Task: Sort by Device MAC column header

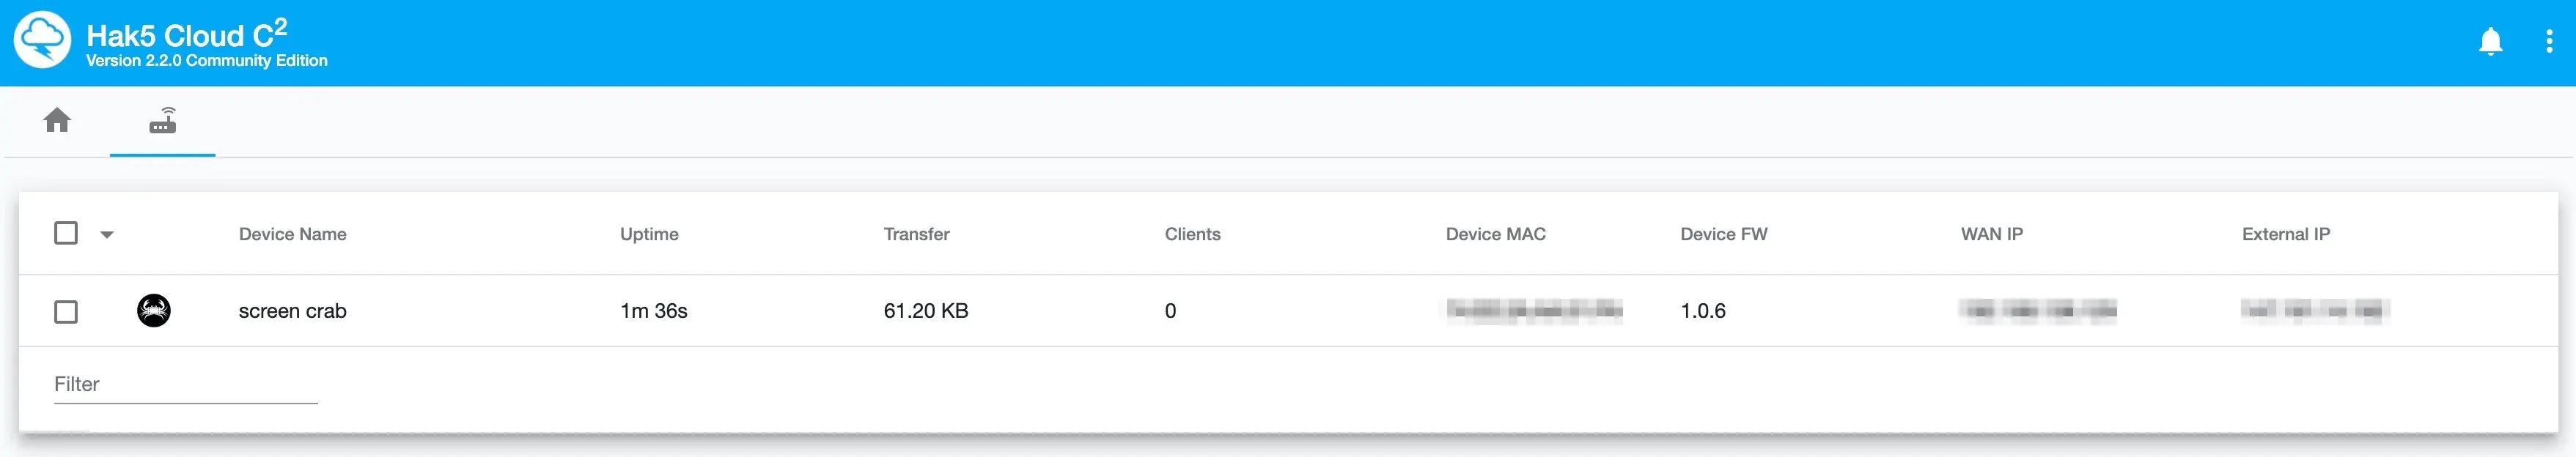Action: 1495,234
